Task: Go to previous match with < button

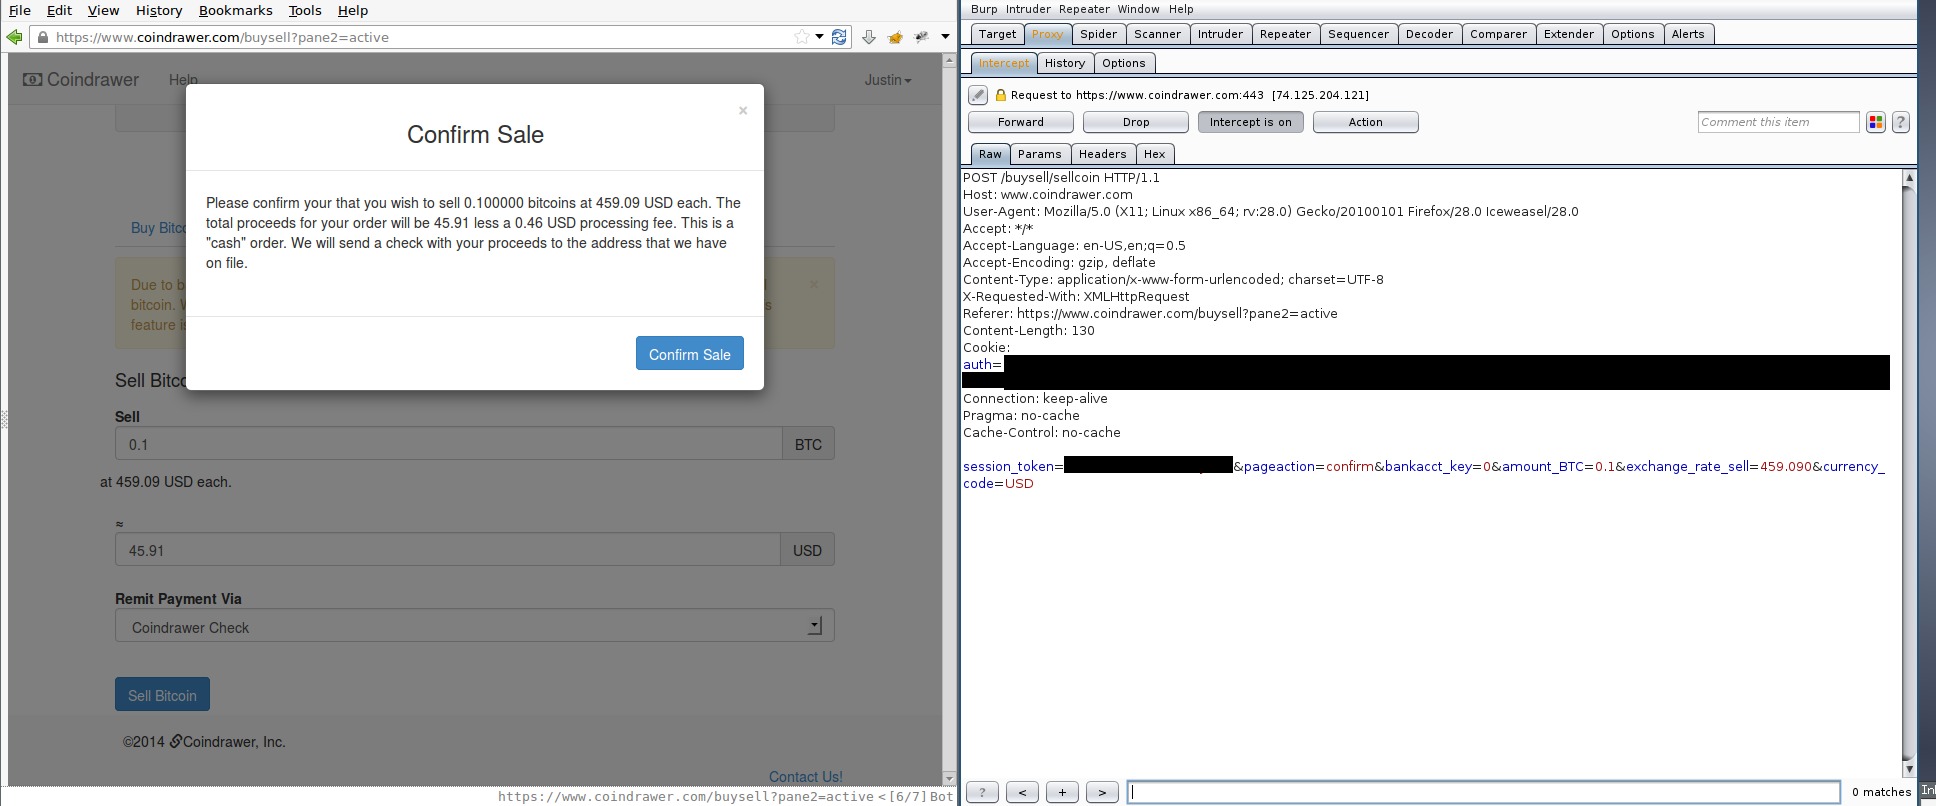Action: pyautogui.click(x=1022, y=792)
